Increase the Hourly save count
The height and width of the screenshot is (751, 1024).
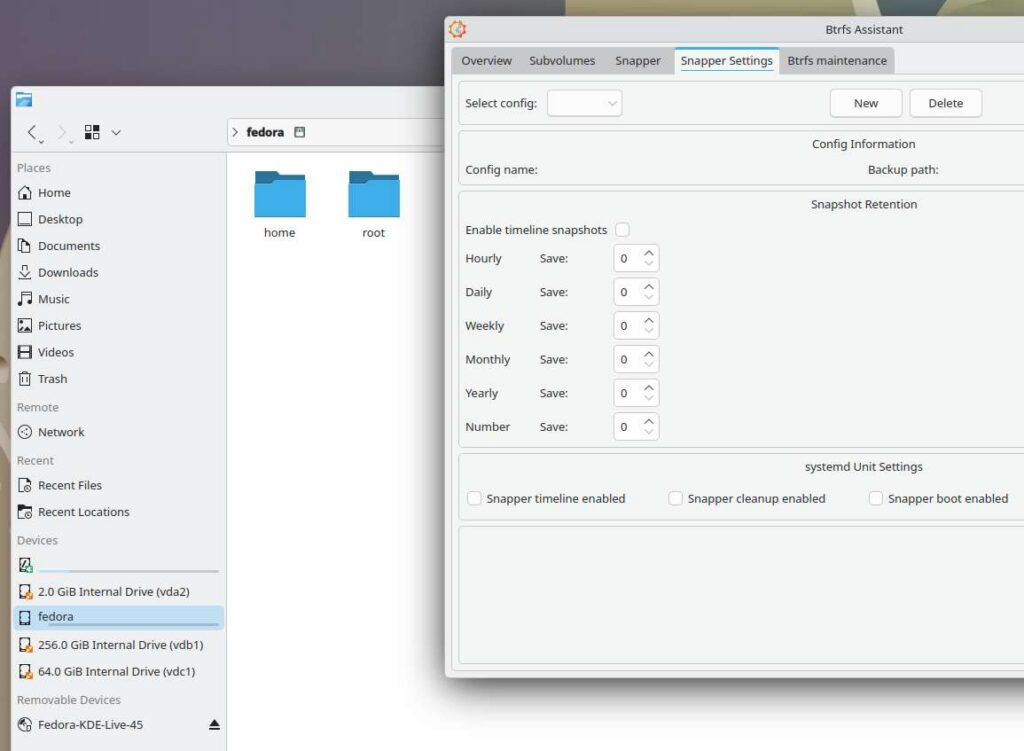point(648,253)
